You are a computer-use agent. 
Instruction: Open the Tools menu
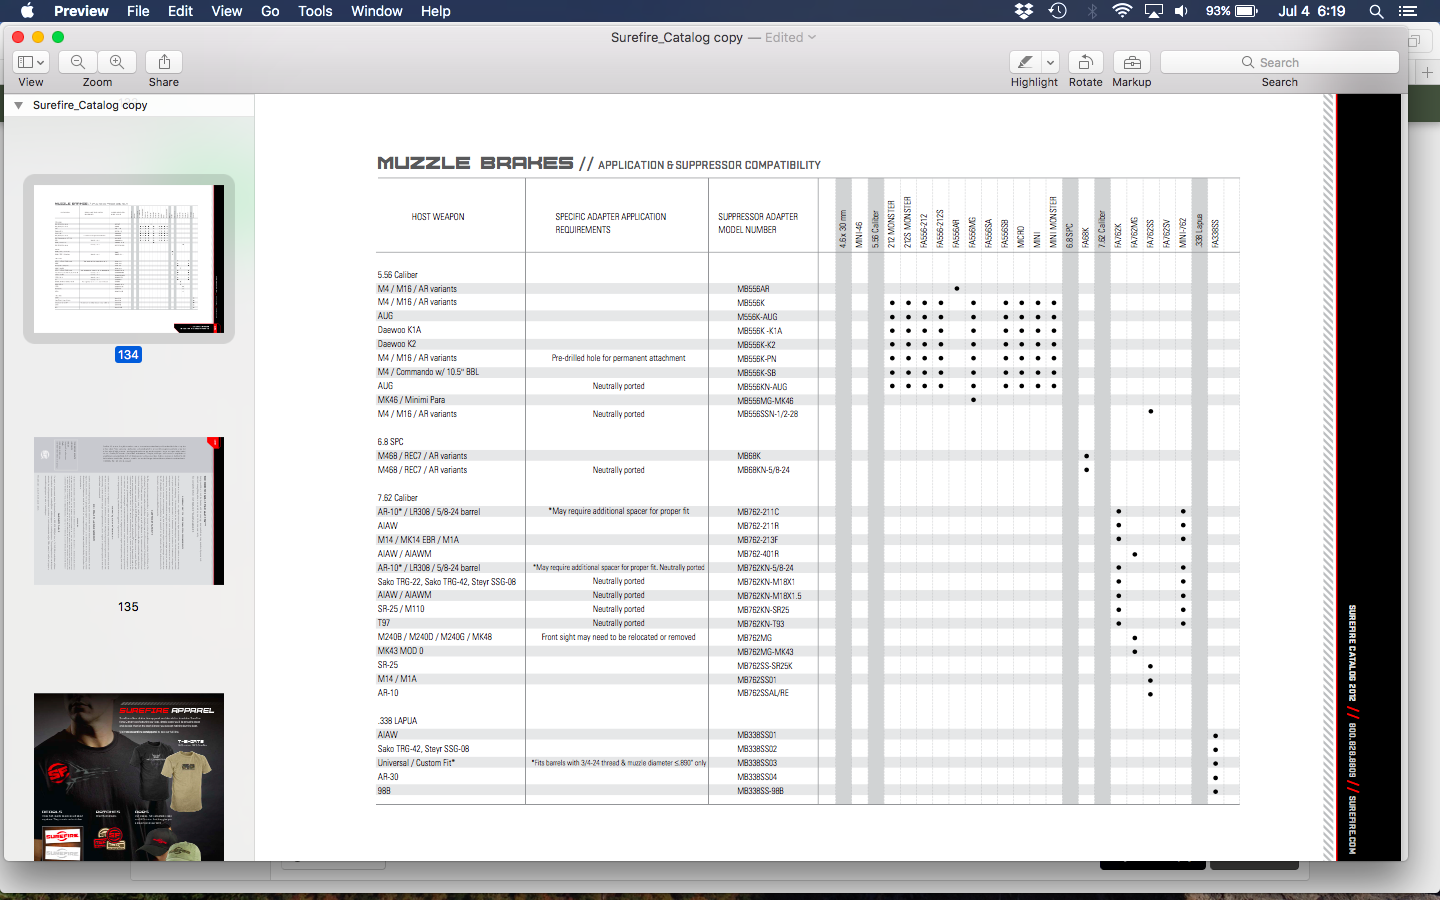tap(315, 11)
